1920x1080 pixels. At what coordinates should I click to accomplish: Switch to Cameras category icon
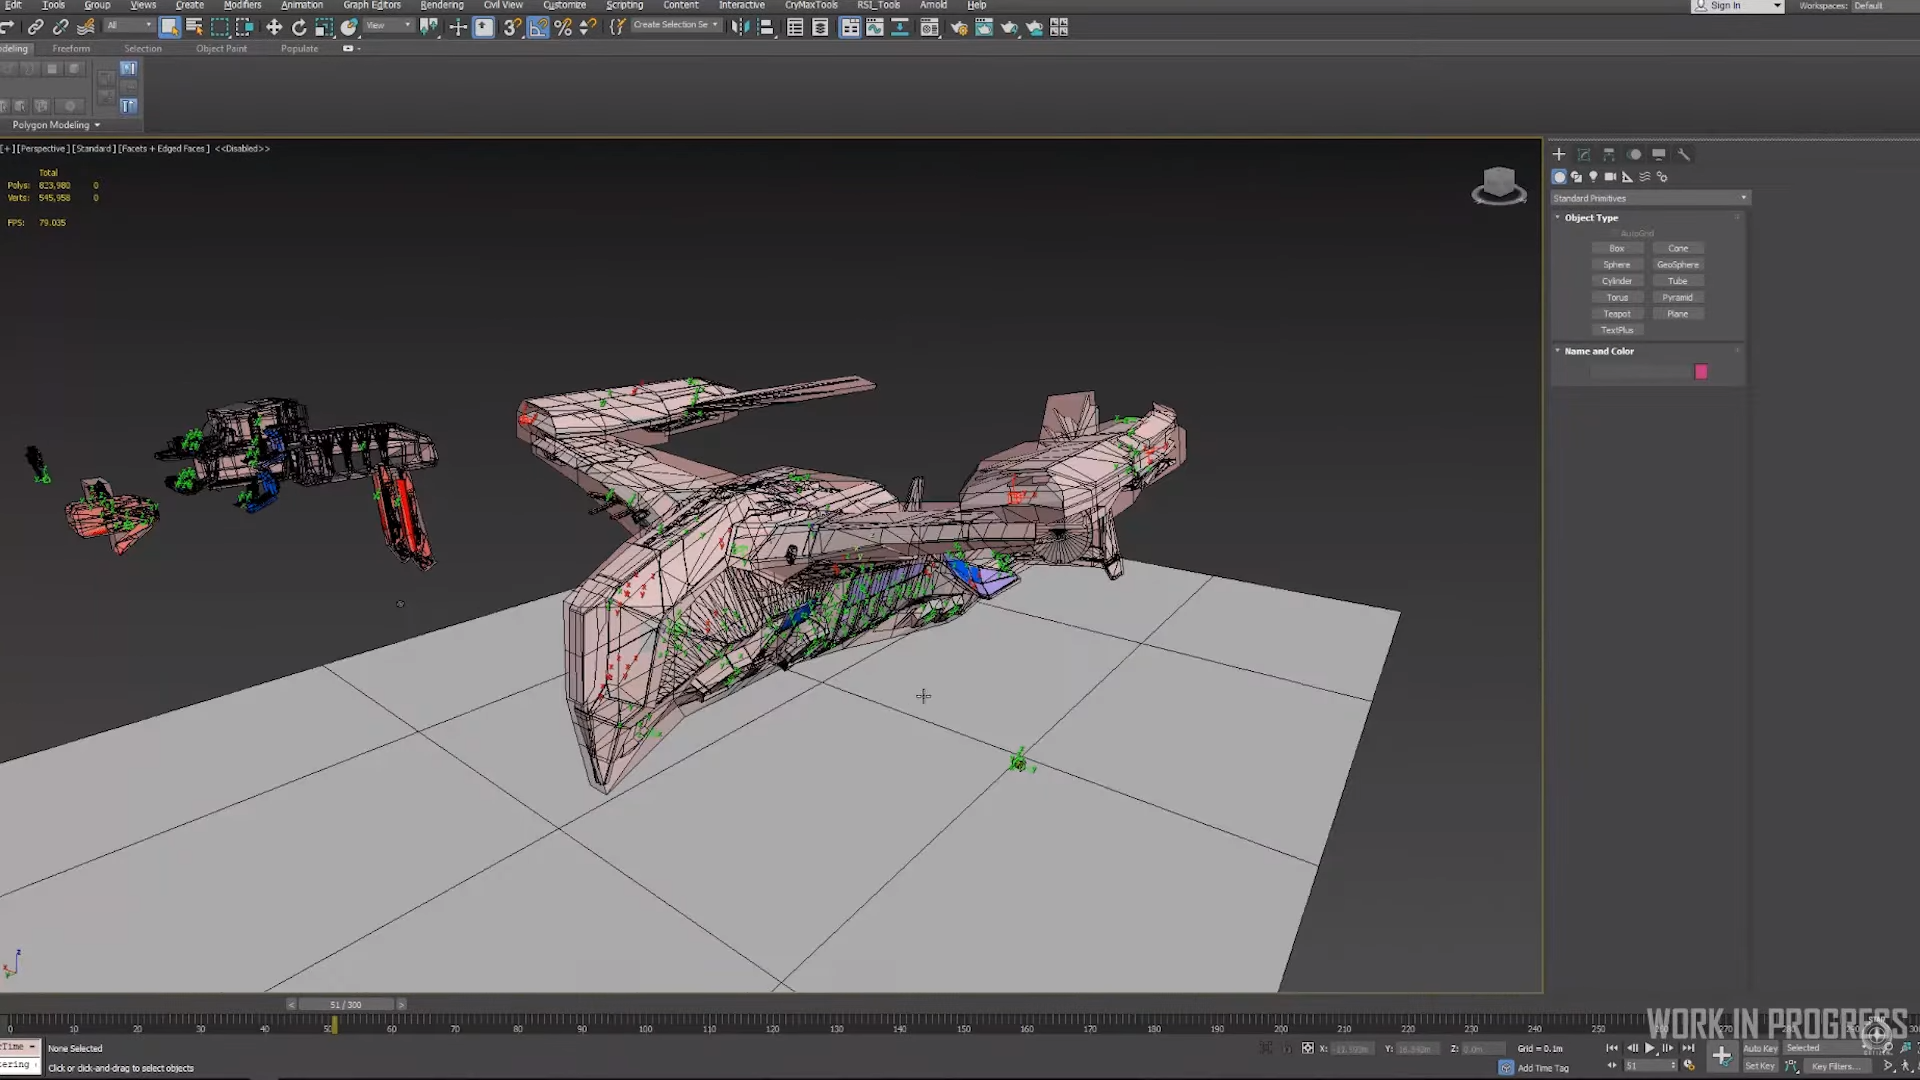pyautogui.click(x=1610, y=177)
